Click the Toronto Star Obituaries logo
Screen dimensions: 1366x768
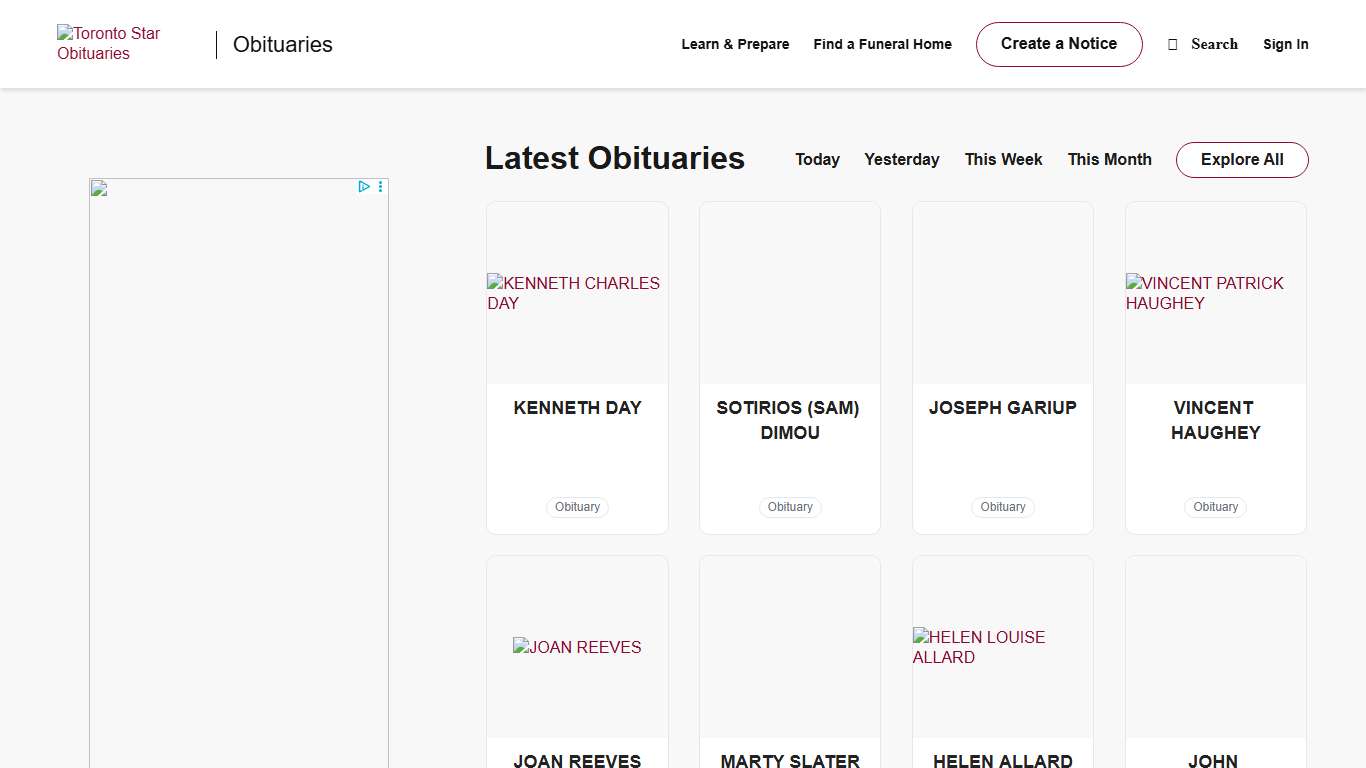coord(108,44)
